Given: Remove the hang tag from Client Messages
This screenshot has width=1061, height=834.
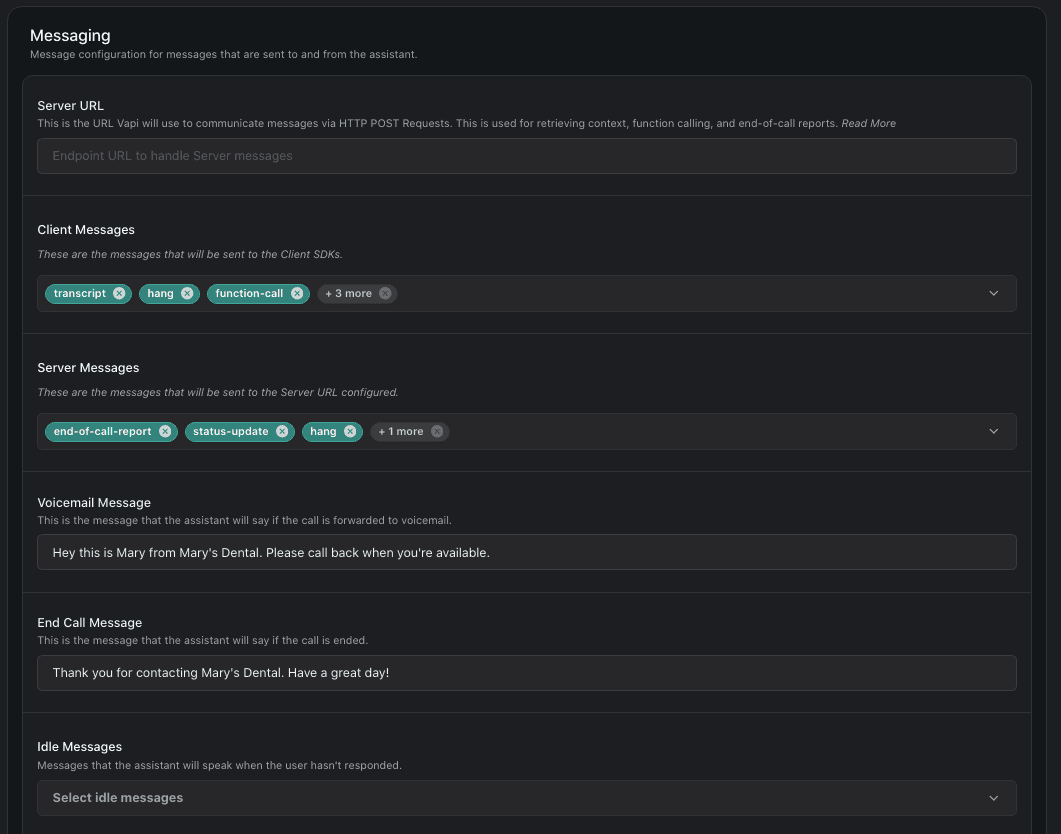Looking at the screenshot, I should coord(187,294).
